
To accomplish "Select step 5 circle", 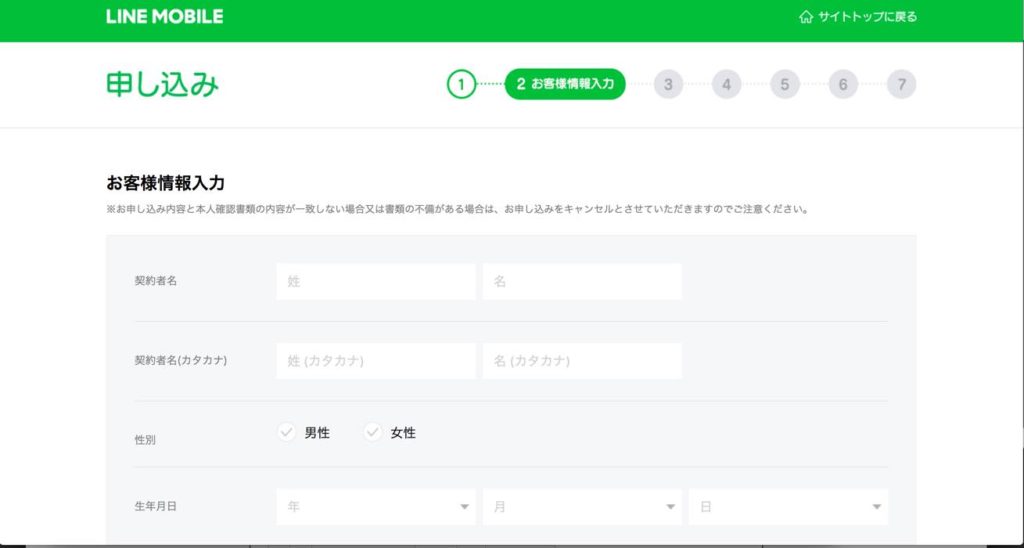I will [785, 84].
